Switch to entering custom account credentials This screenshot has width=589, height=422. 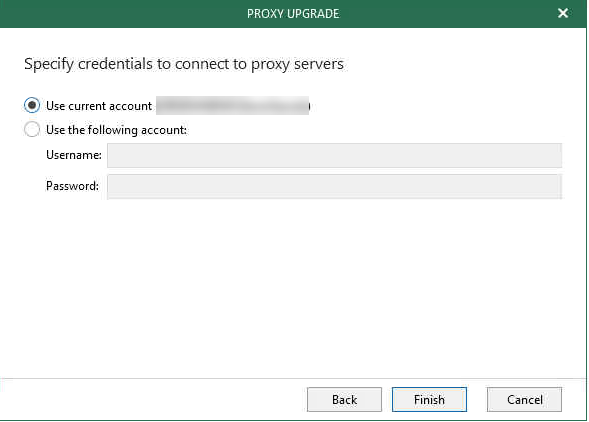(x=32, y=129)
